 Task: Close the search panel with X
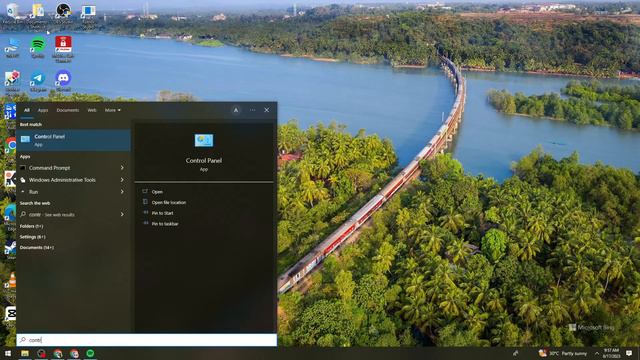[x=267, y=110]
